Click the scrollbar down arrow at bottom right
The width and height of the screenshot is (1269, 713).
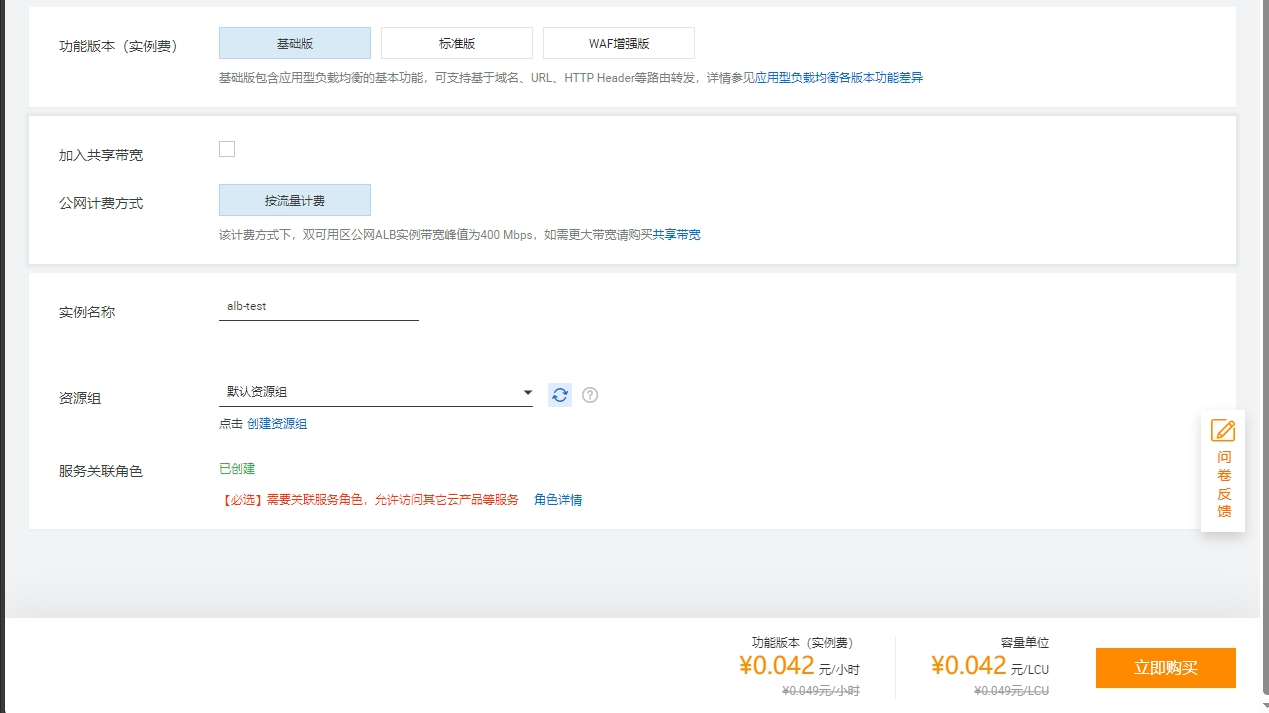pos(1263,707)
